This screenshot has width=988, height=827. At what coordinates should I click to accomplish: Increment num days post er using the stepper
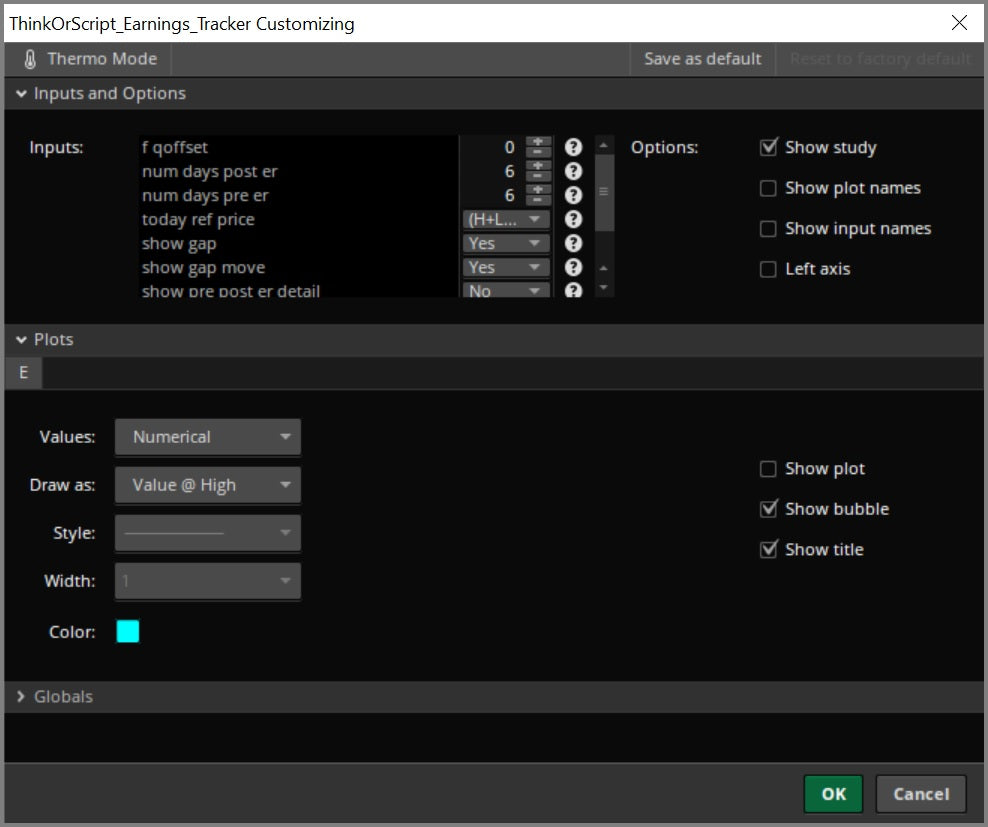coord(537,166)
